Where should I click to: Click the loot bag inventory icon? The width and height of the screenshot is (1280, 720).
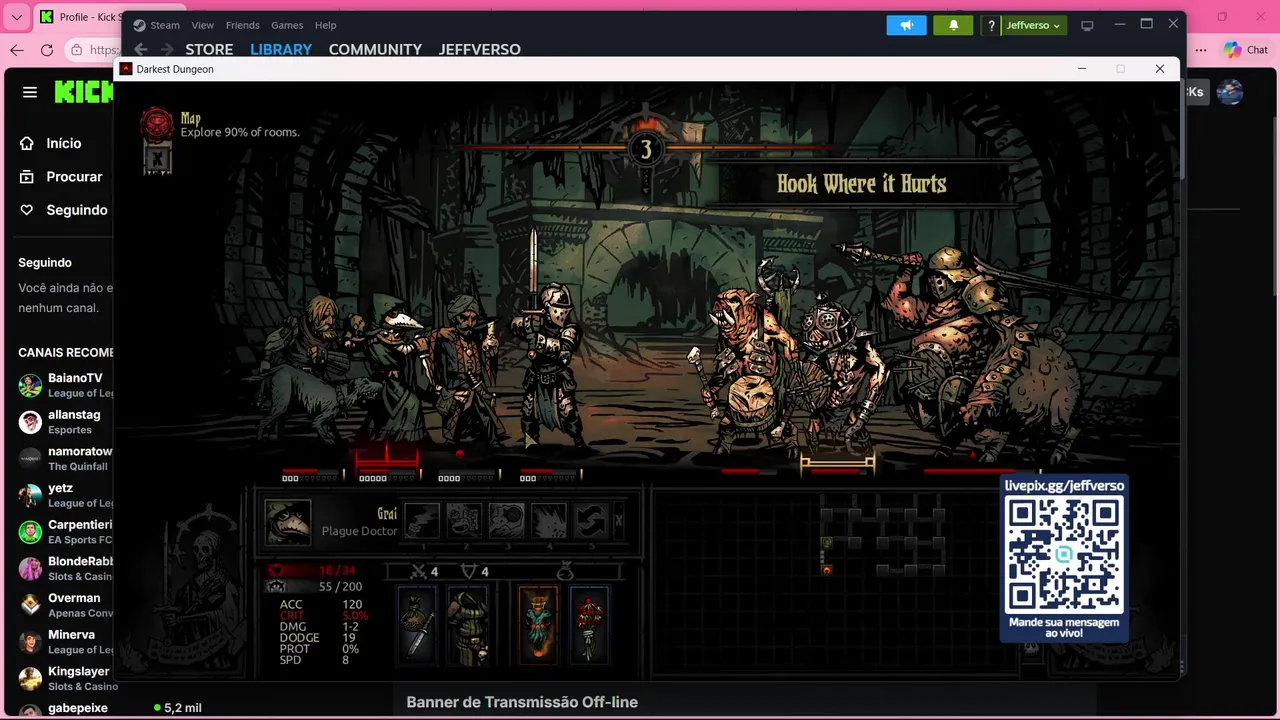pos(565,571)
